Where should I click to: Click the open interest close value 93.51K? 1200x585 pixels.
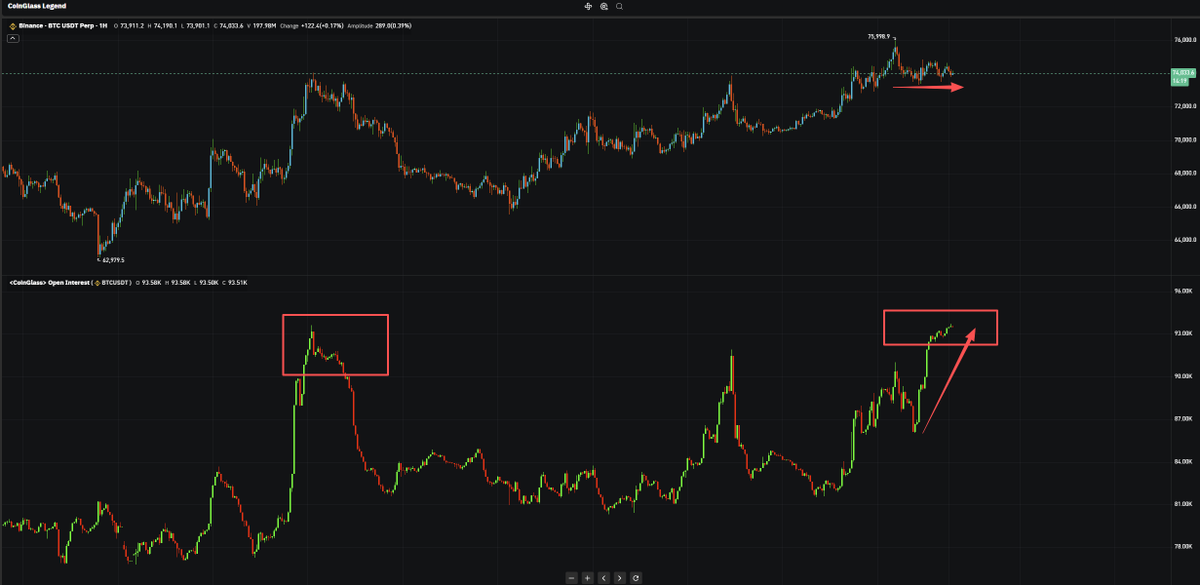[238, 283]
